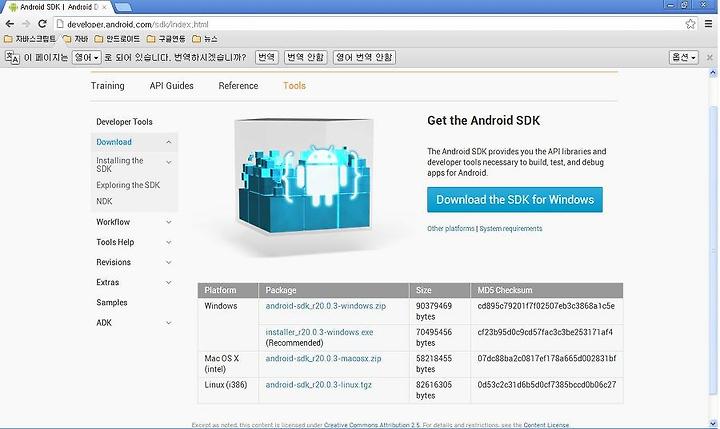Viewport: 720px width, 429px height.
Task: Open the Content License link
Action: tap(546, 425)
